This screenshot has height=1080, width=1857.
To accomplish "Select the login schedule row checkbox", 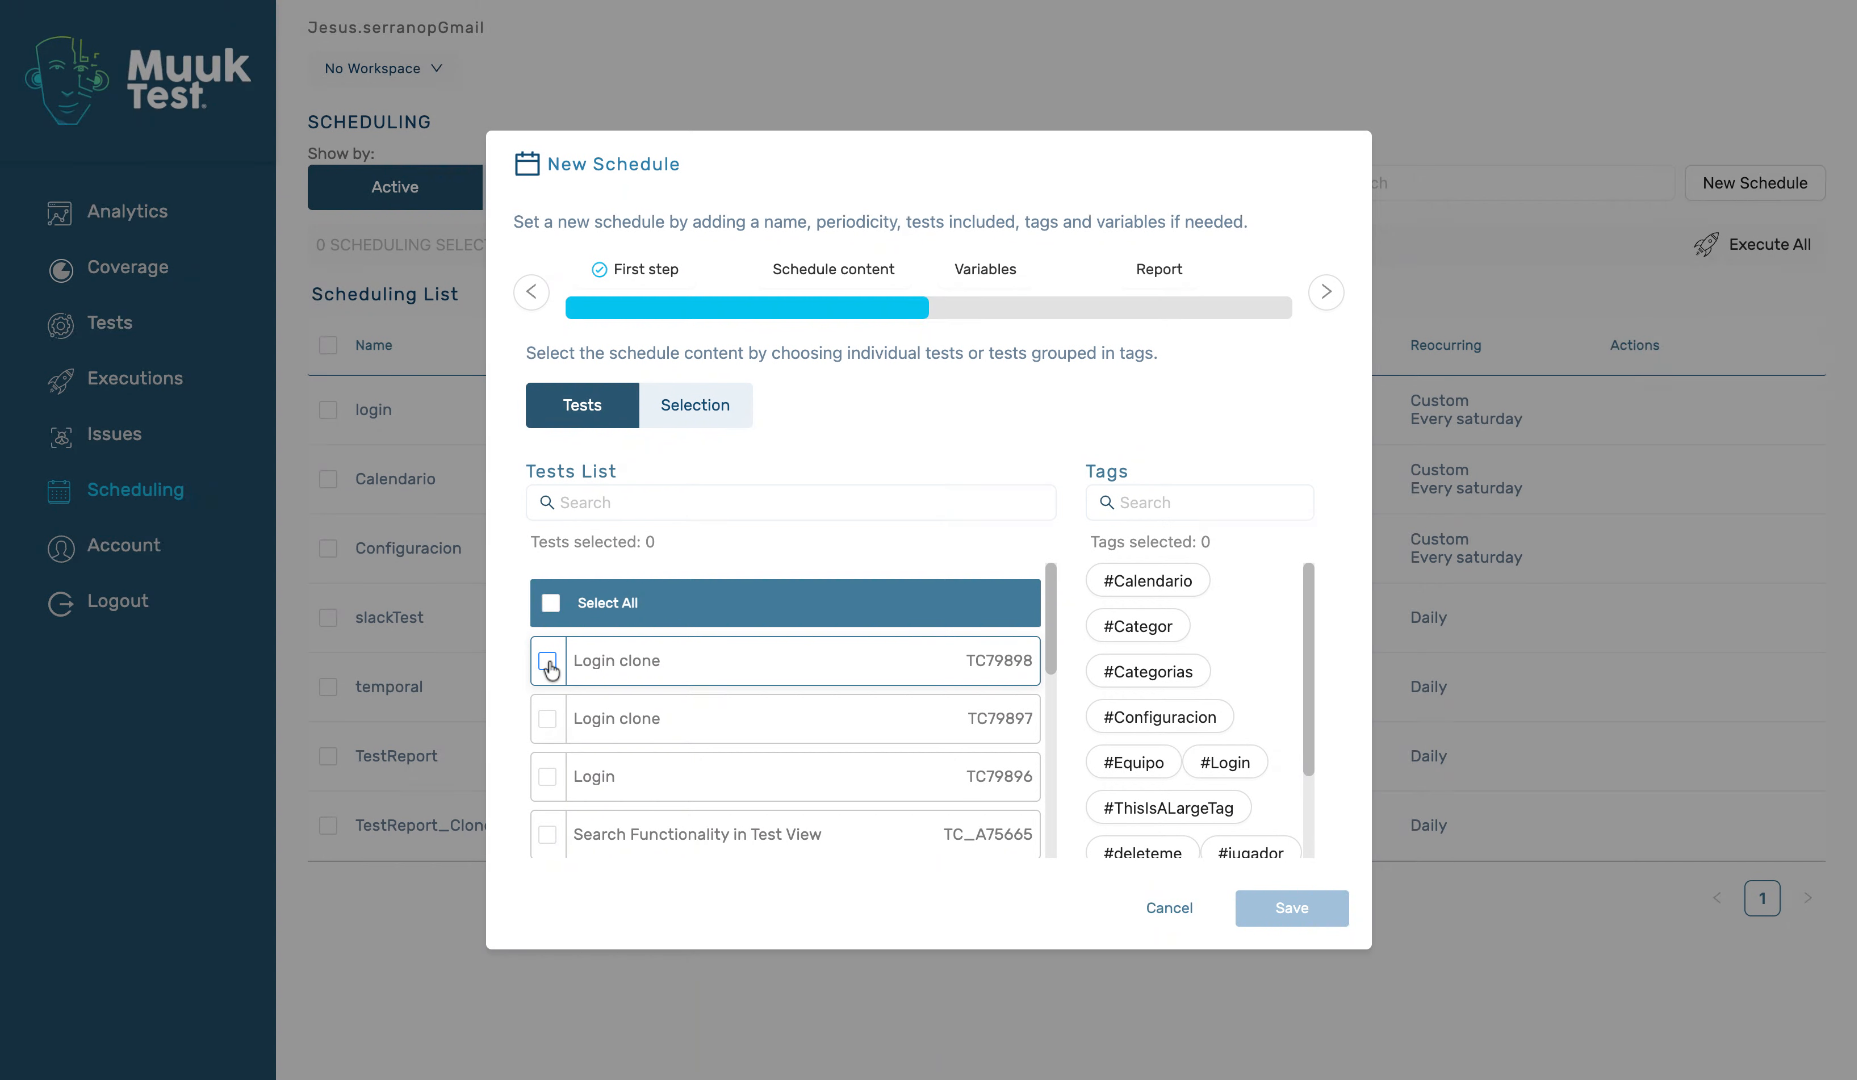I will (x=328, y=410).
